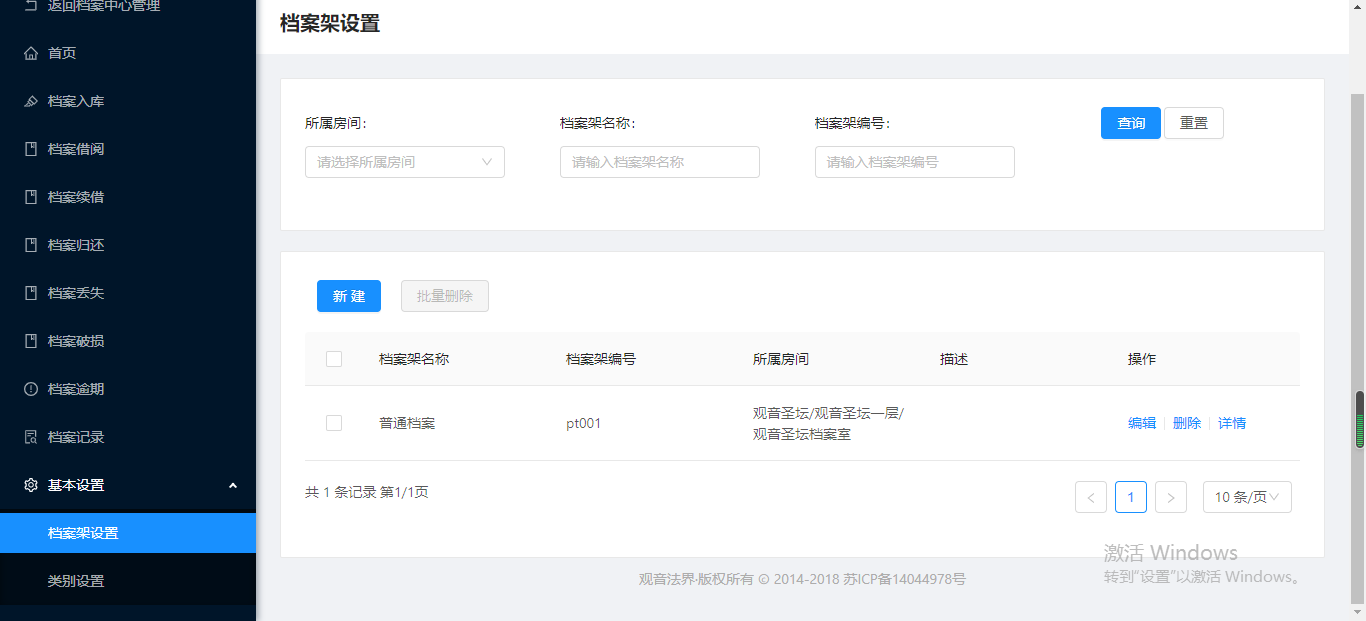1366x621 pixels.
Task: Click the 档案借阅 document icon
Action: [31, 149]
